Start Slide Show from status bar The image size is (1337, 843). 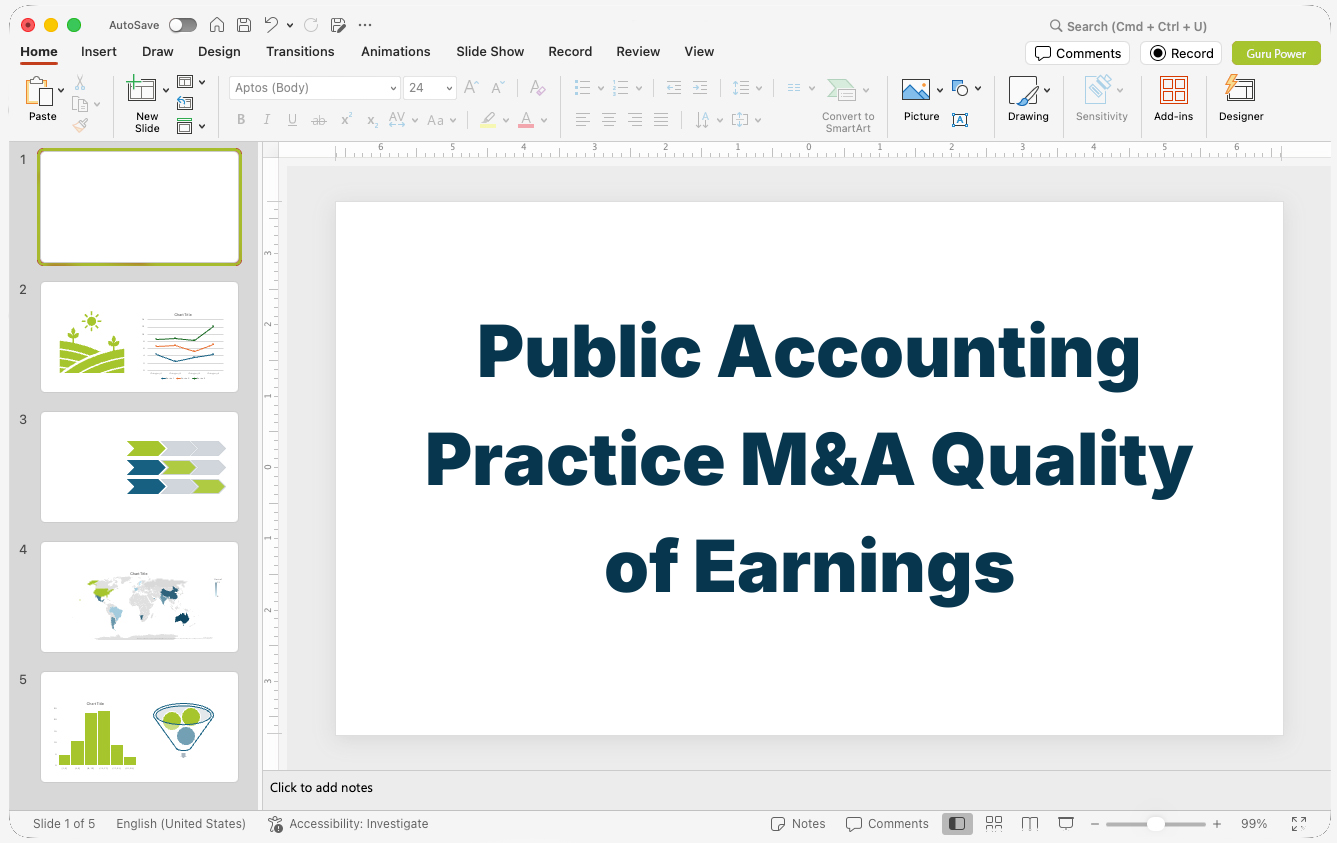tap(1066, 824)
